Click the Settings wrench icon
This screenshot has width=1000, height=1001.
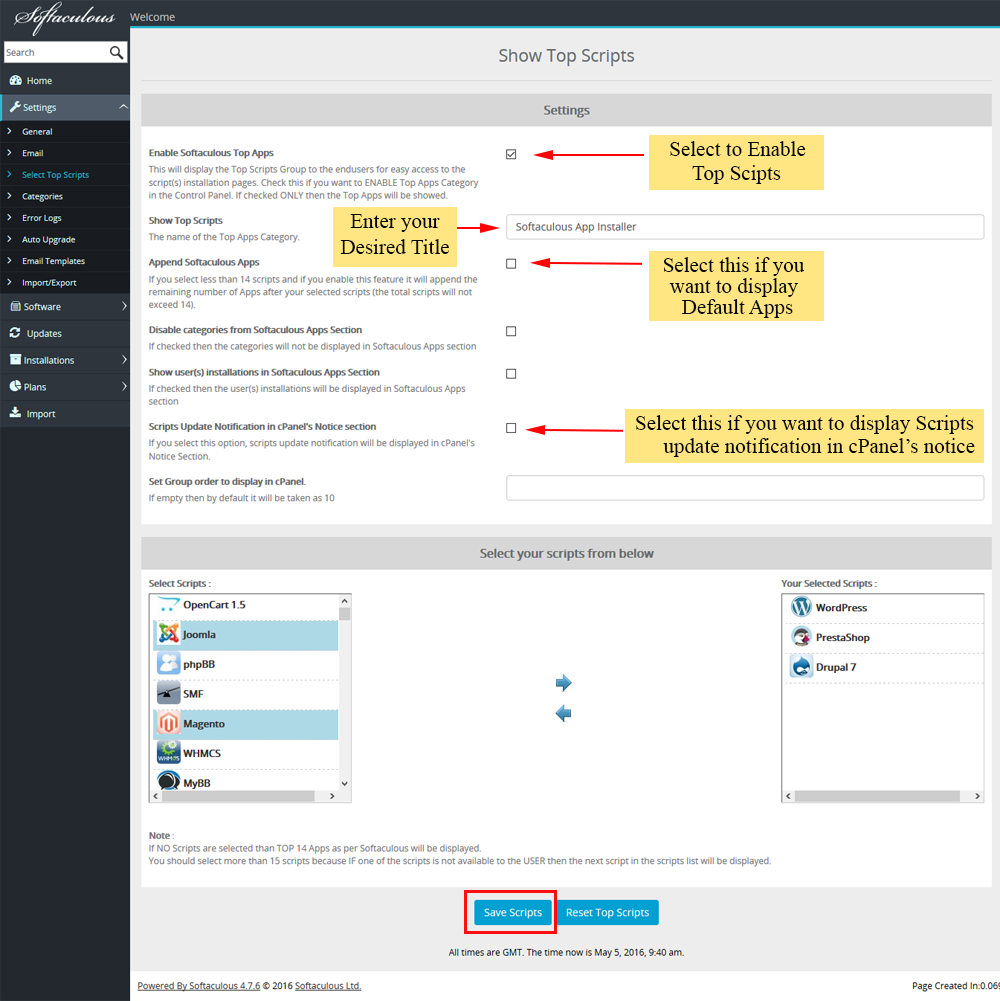click(x=15, y=107)
